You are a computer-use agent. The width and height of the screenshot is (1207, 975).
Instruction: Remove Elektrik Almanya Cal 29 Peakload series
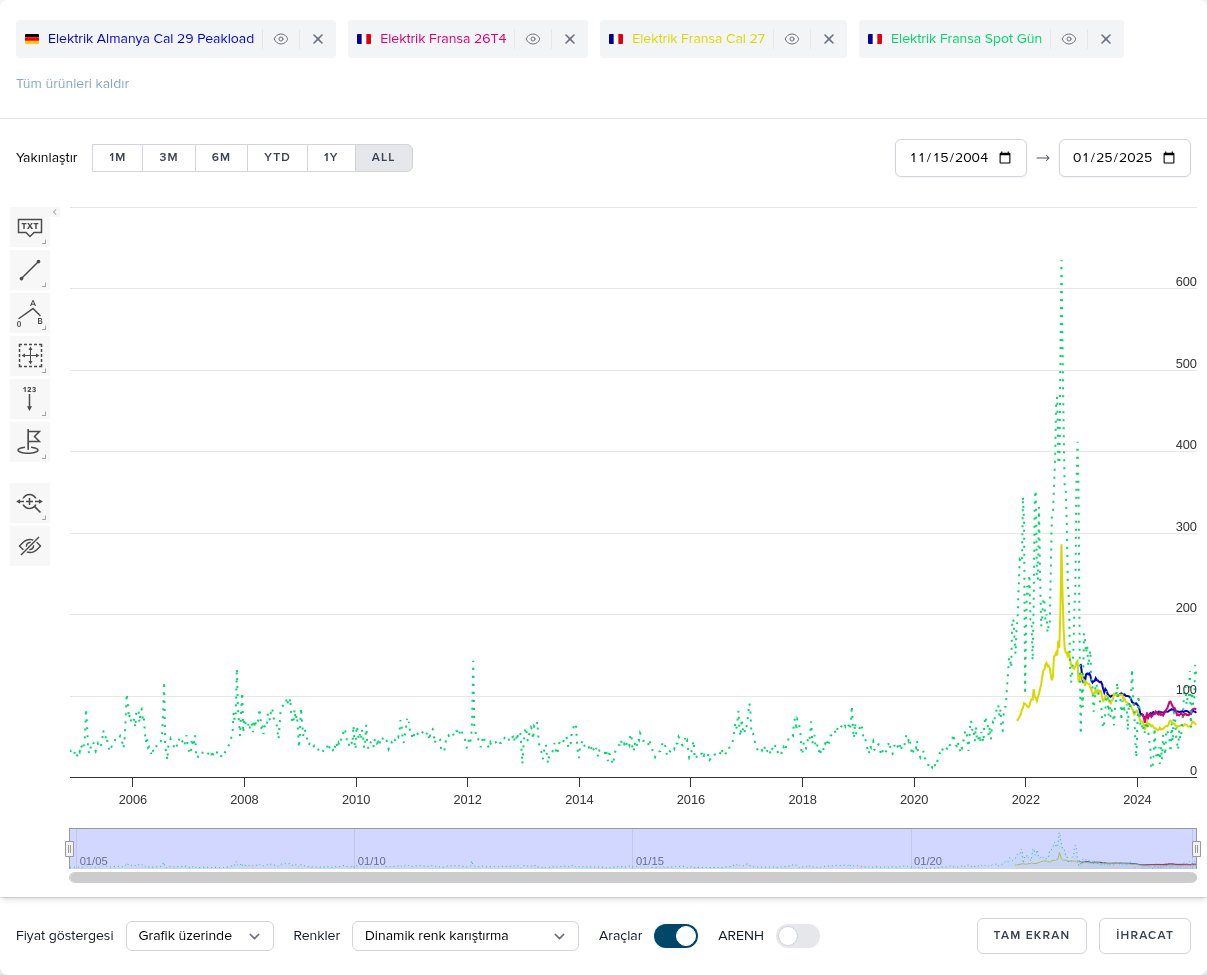pos(318,39)
